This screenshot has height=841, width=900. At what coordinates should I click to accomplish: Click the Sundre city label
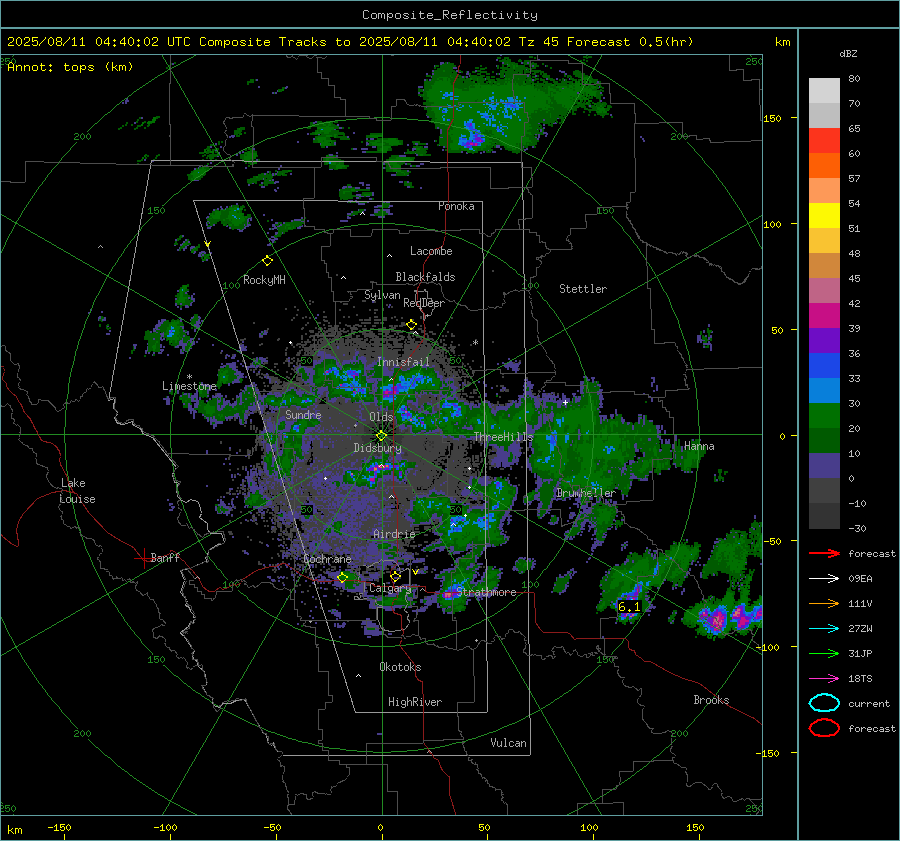(x=303, y=414)
